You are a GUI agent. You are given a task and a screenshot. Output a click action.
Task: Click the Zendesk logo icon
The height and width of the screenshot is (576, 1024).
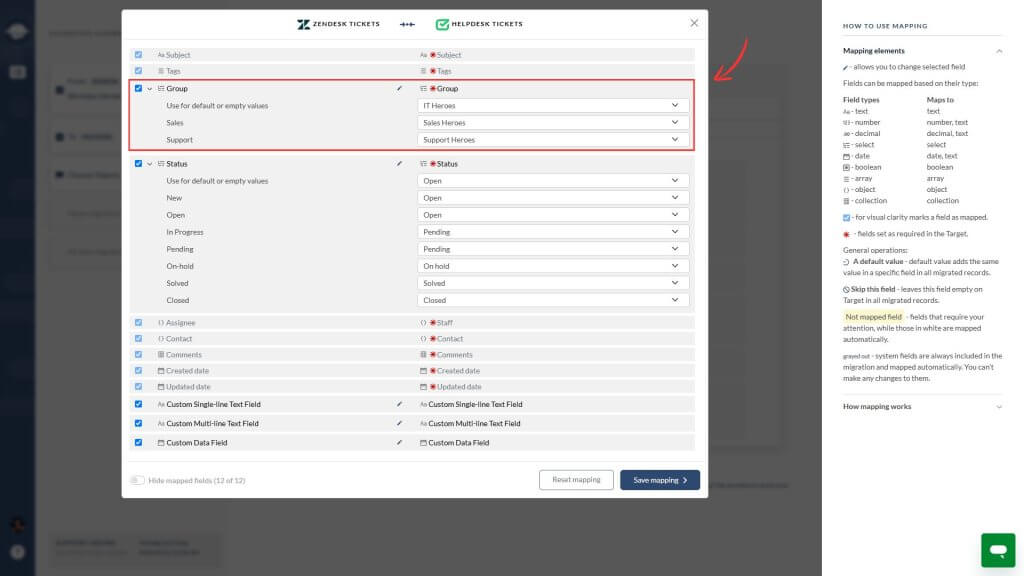(x=304, y=24)
